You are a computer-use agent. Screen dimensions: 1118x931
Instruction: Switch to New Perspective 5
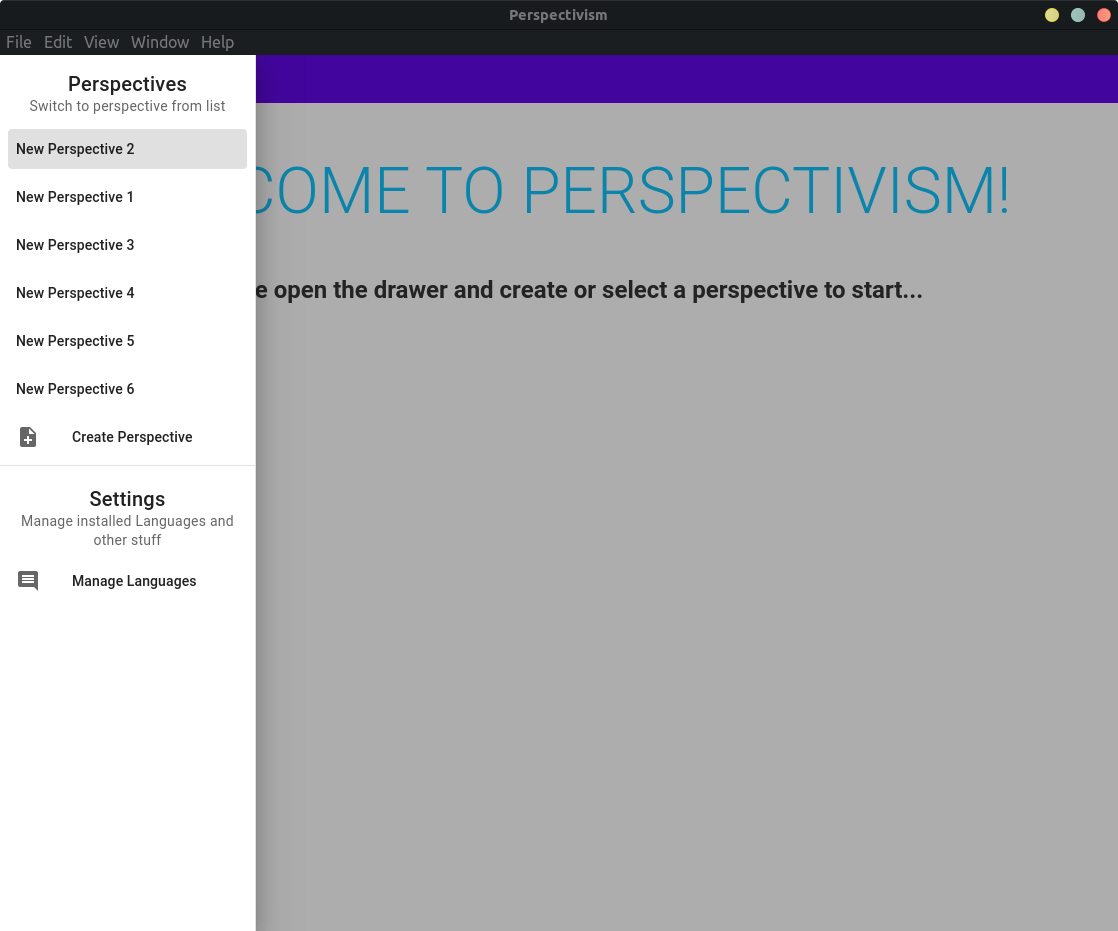pyautogui.click(x=128, y=341)
